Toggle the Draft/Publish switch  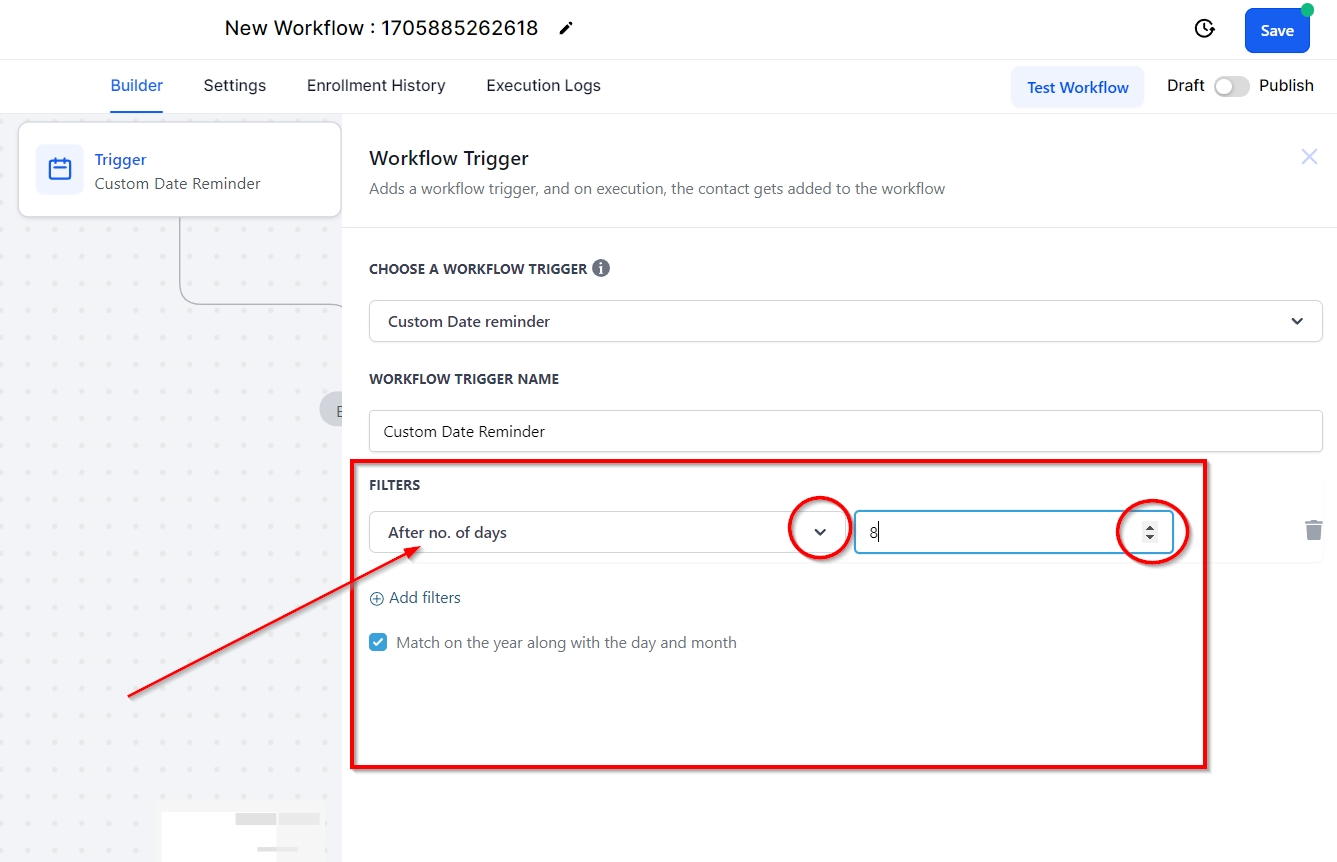click(1231, 86)
